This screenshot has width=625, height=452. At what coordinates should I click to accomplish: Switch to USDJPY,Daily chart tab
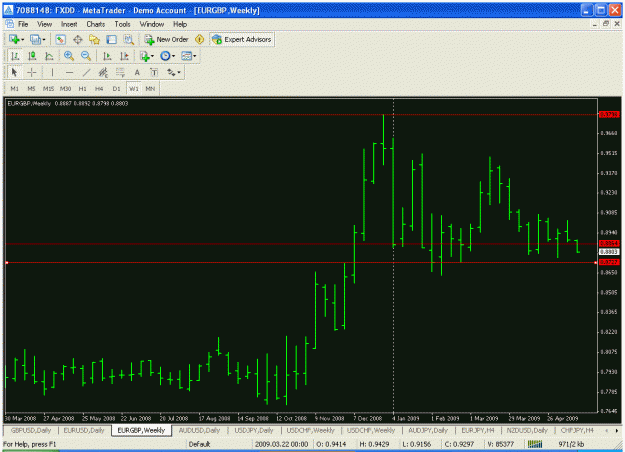click(x=254, y=430)
